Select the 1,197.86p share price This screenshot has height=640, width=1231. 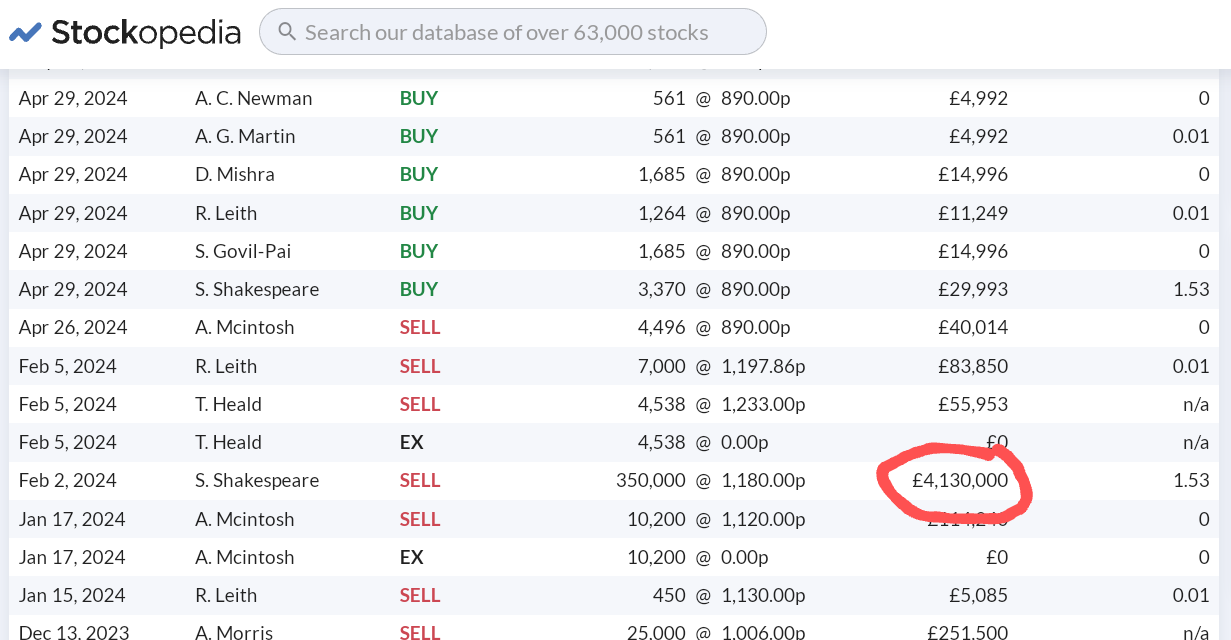point(763,366)
